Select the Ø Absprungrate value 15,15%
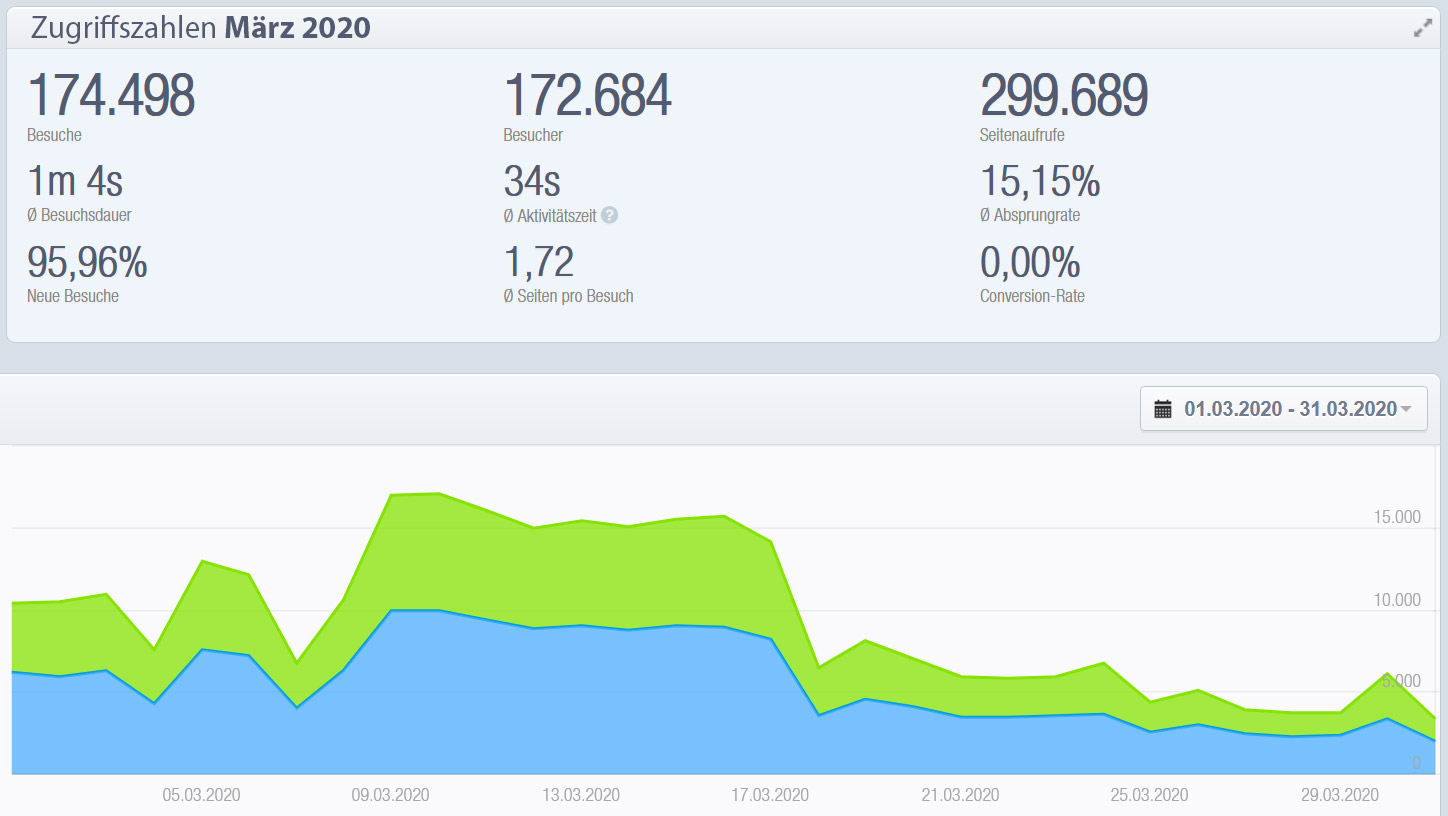Image resolution: width=1448 pixels, height=816 pixels. point(1040,182)
